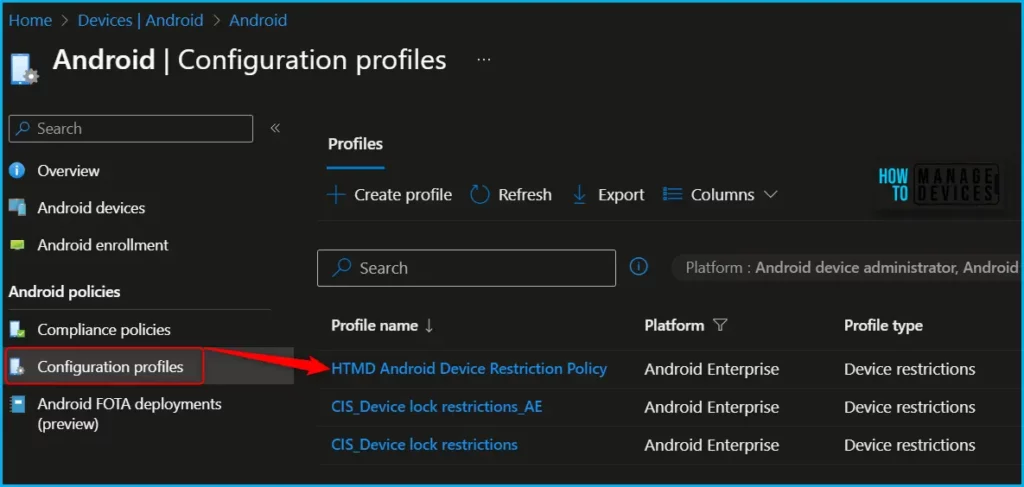Click the plus icon for Create profile
This screenshot has height=487, width=1024.
pos(336,195)
